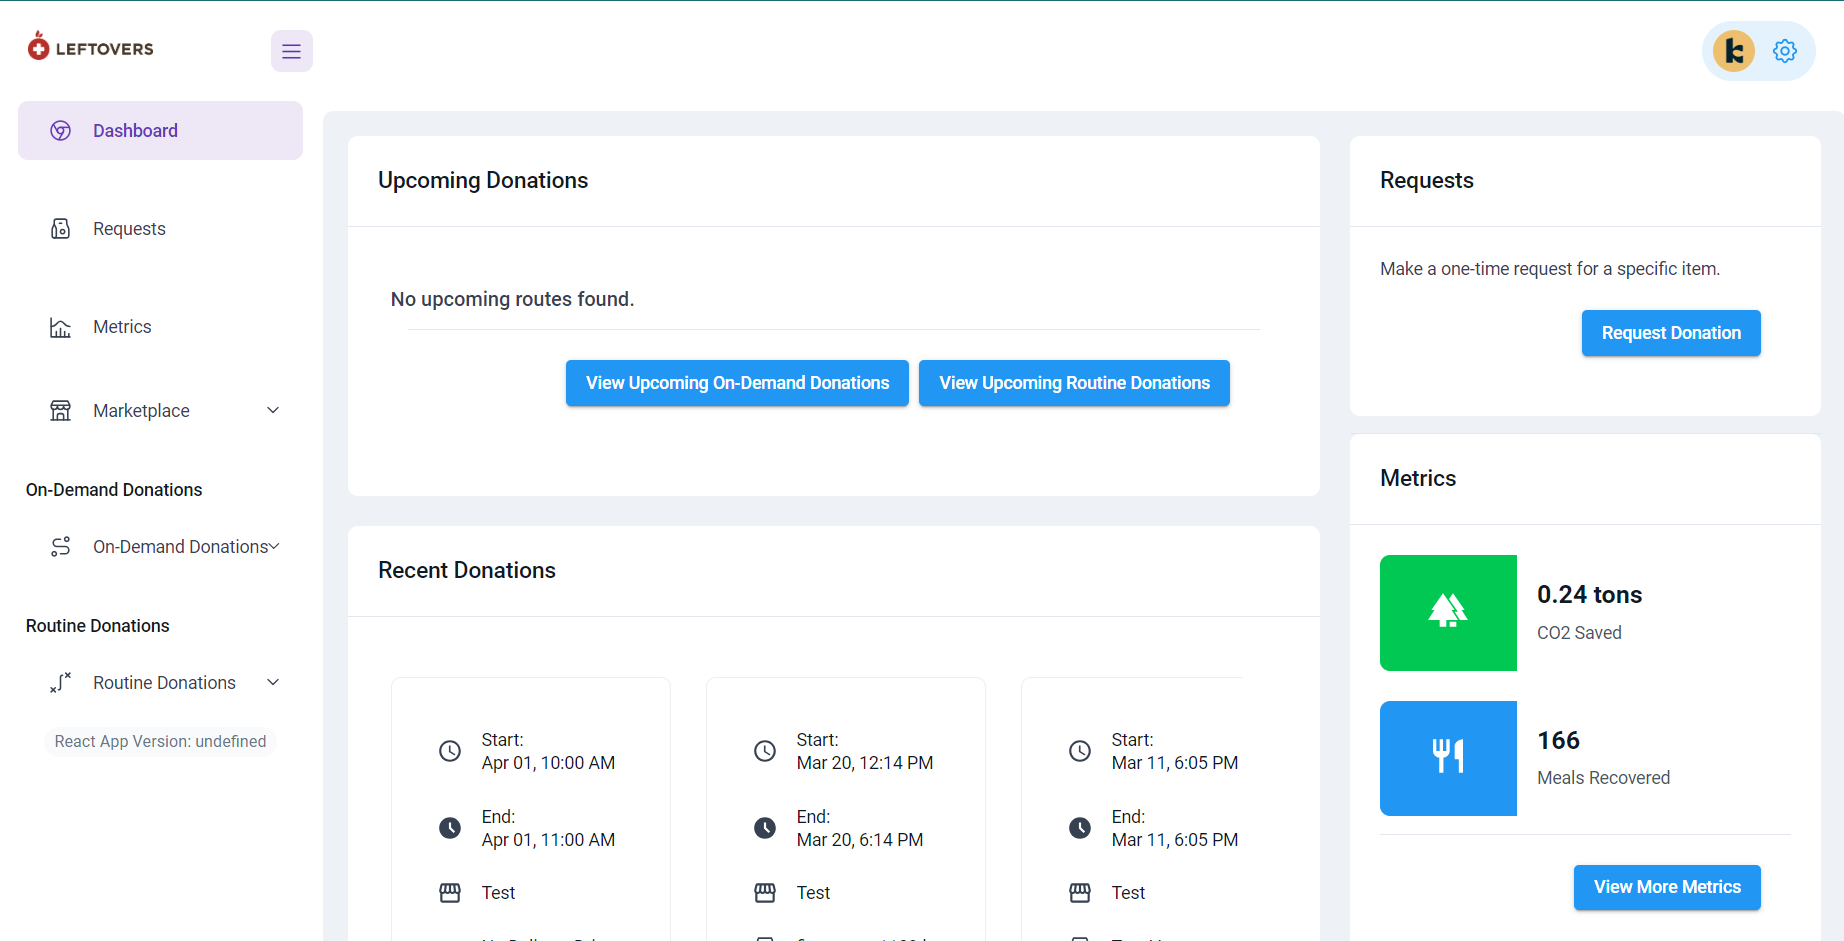Screen dimensions: 1844x941
Task: Click the '0.24 tons' value
Action: 1589,594
